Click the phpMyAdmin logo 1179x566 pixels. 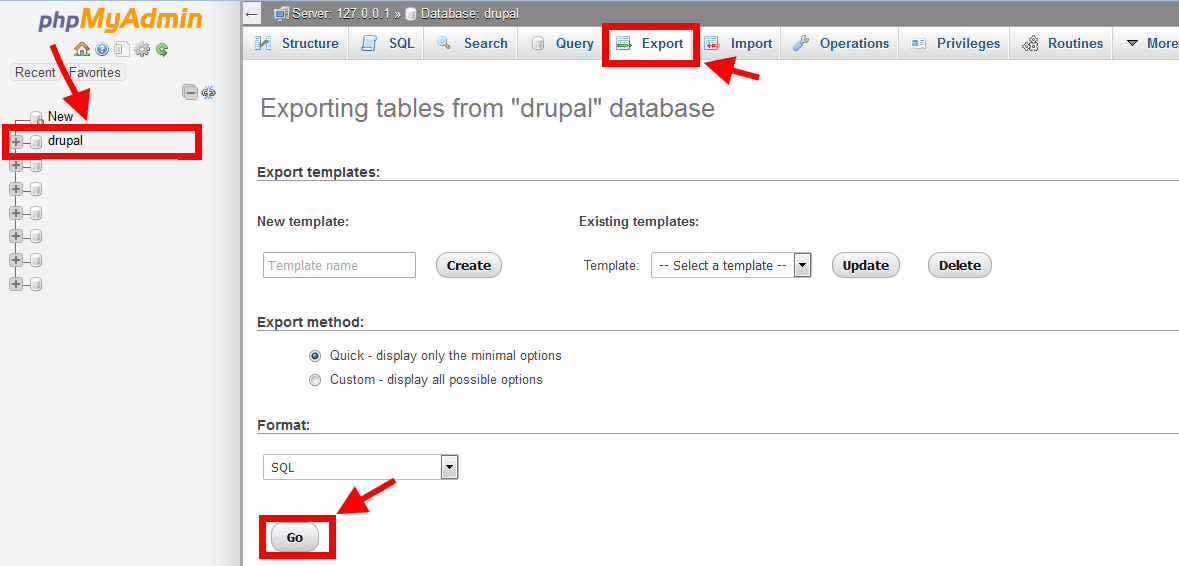[x=120, y=20]
